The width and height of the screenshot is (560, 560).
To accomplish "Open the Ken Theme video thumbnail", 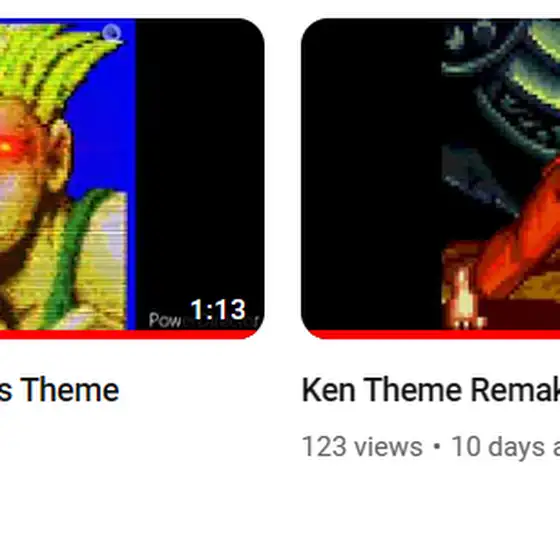I will click(x=430, y=179).
